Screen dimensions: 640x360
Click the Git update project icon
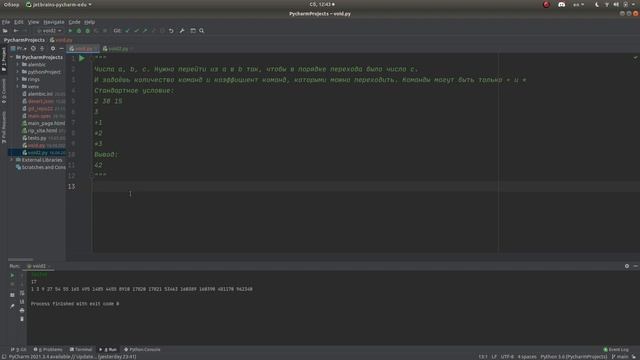(127, 31)
